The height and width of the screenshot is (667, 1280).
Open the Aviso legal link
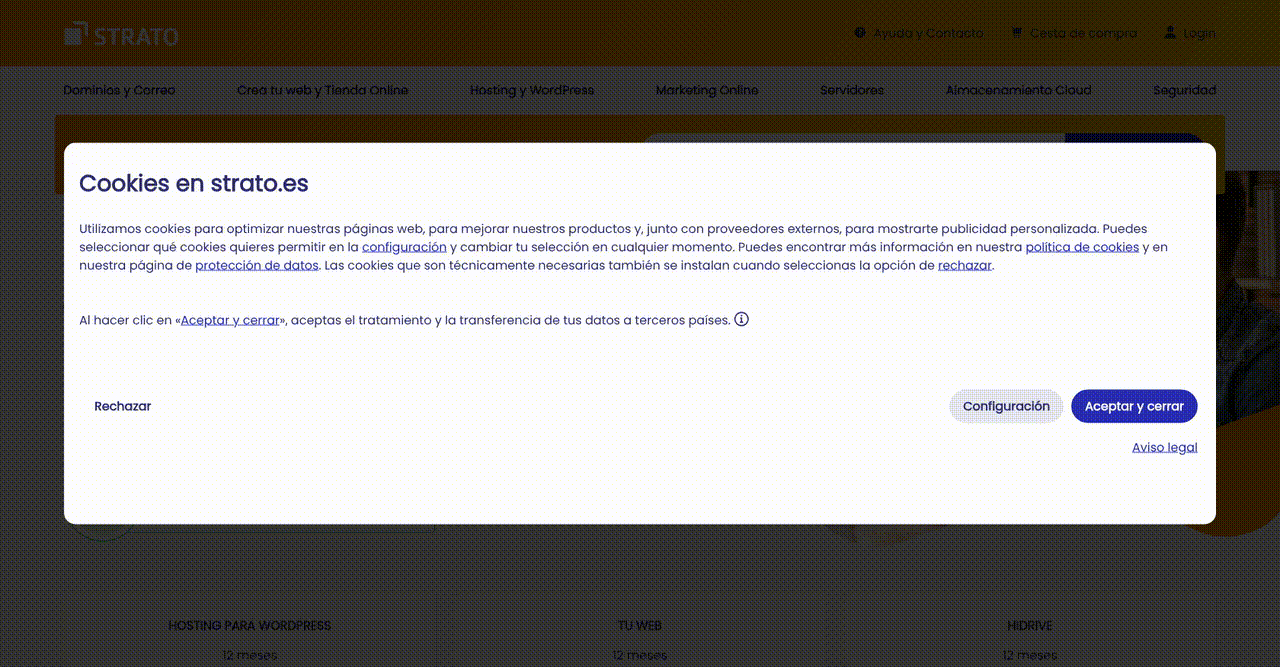[1164, 447]
